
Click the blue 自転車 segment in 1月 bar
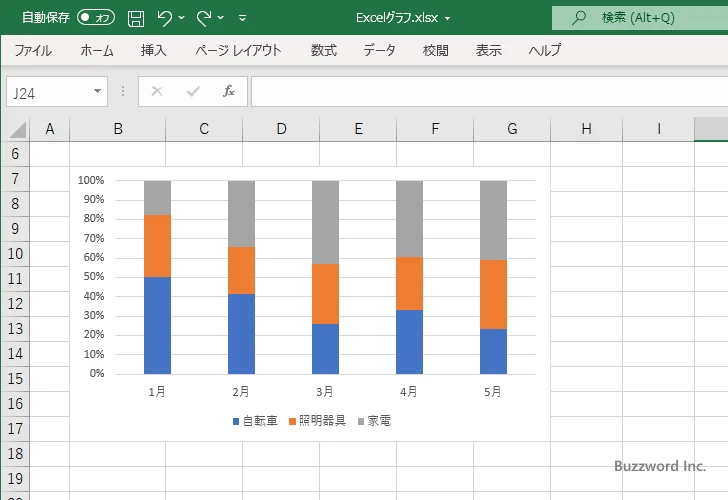[x=157, y=325]
